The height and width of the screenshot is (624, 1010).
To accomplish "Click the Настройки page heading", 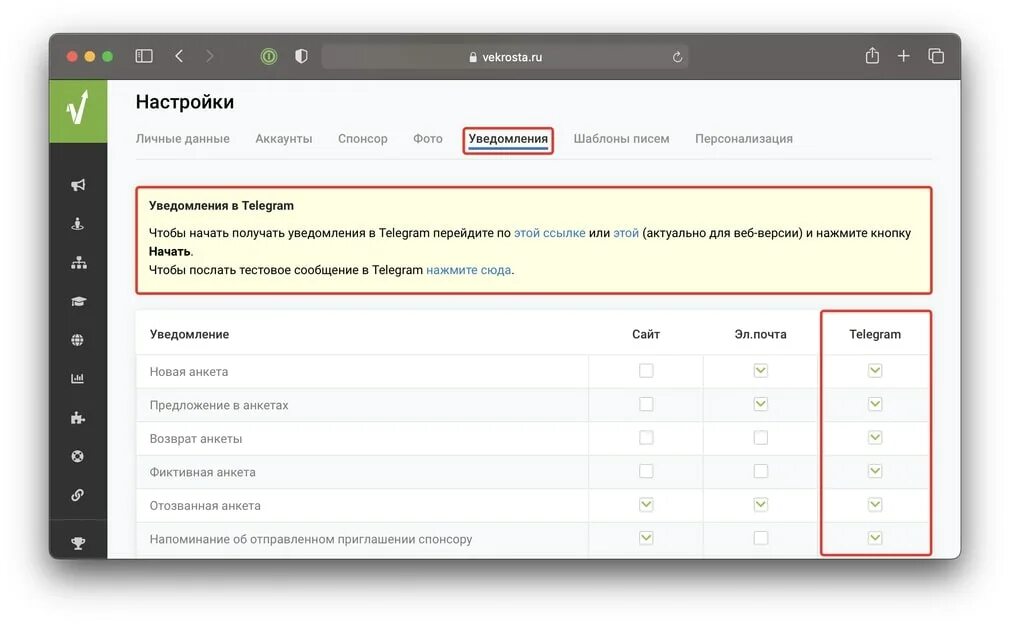I will 185,102.
